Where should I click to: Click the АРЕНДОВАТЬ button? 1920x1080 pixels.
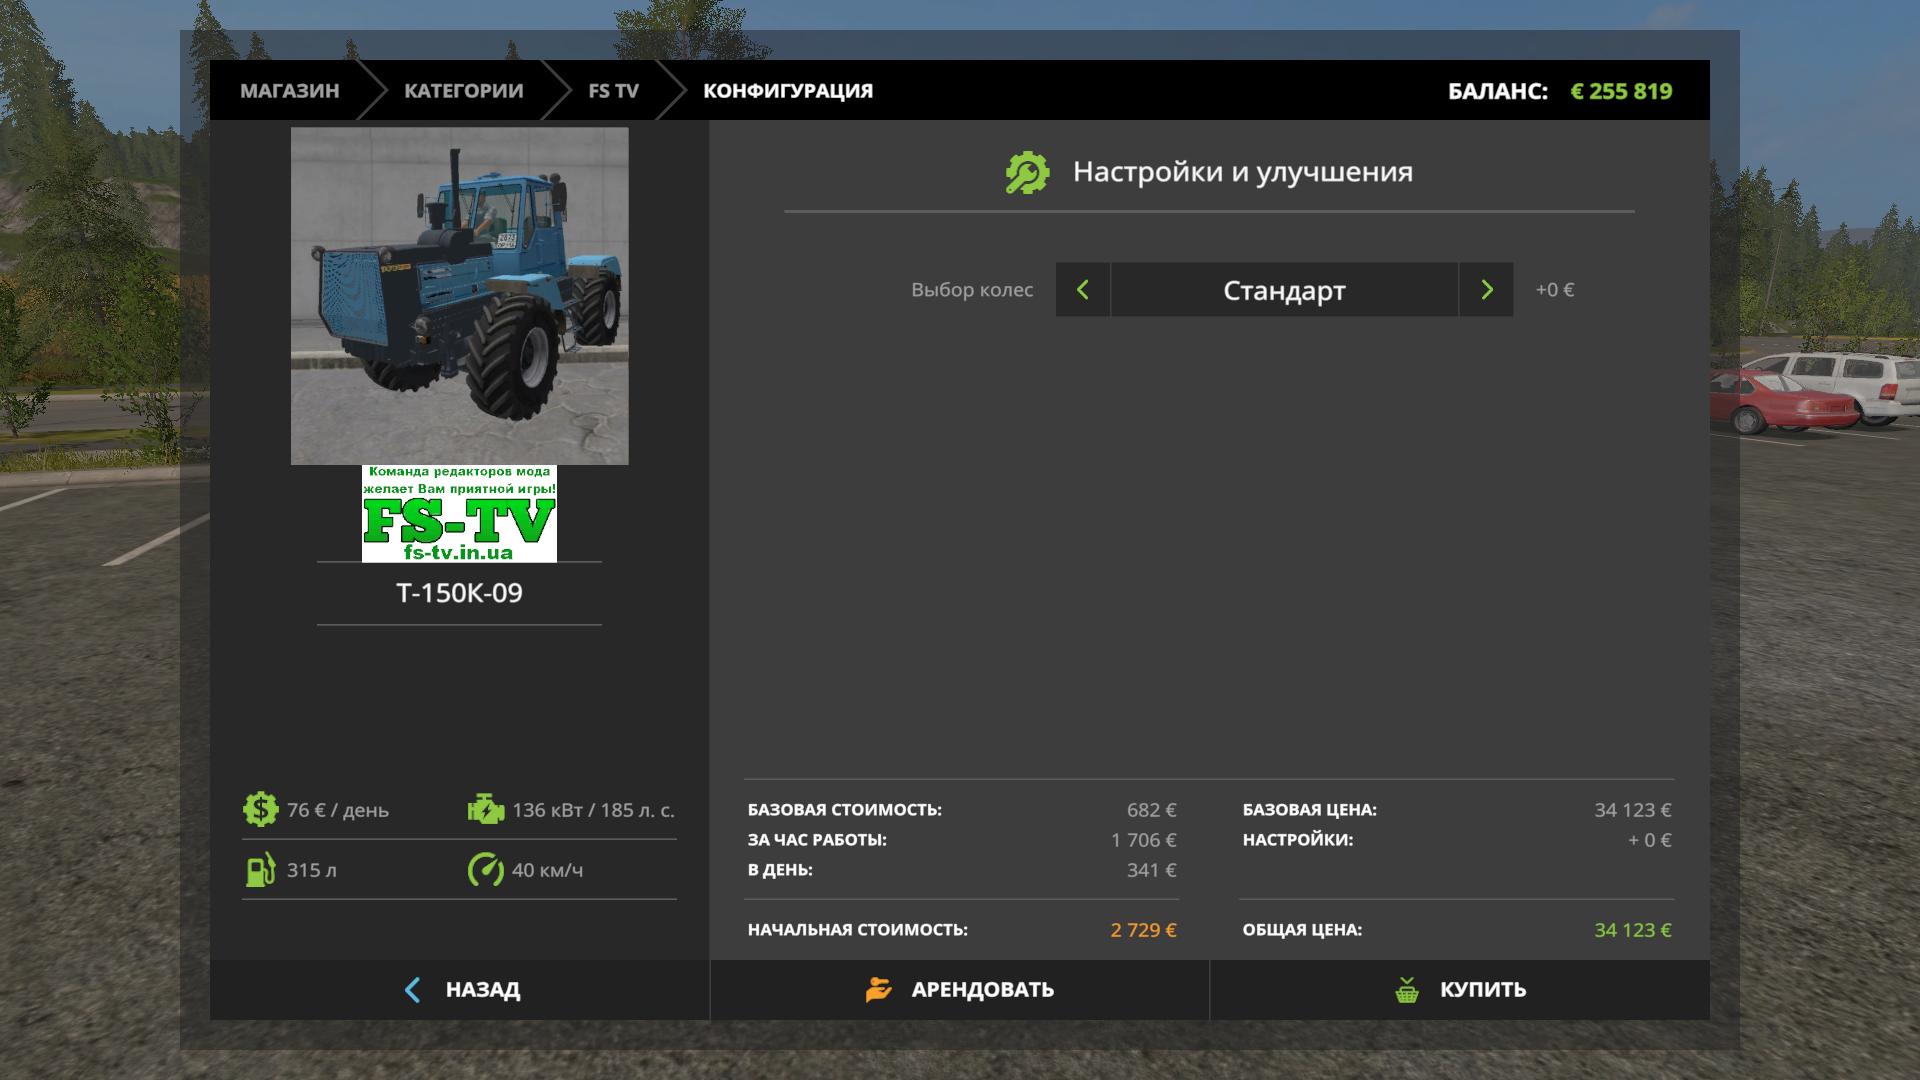(x=960, y=990)
